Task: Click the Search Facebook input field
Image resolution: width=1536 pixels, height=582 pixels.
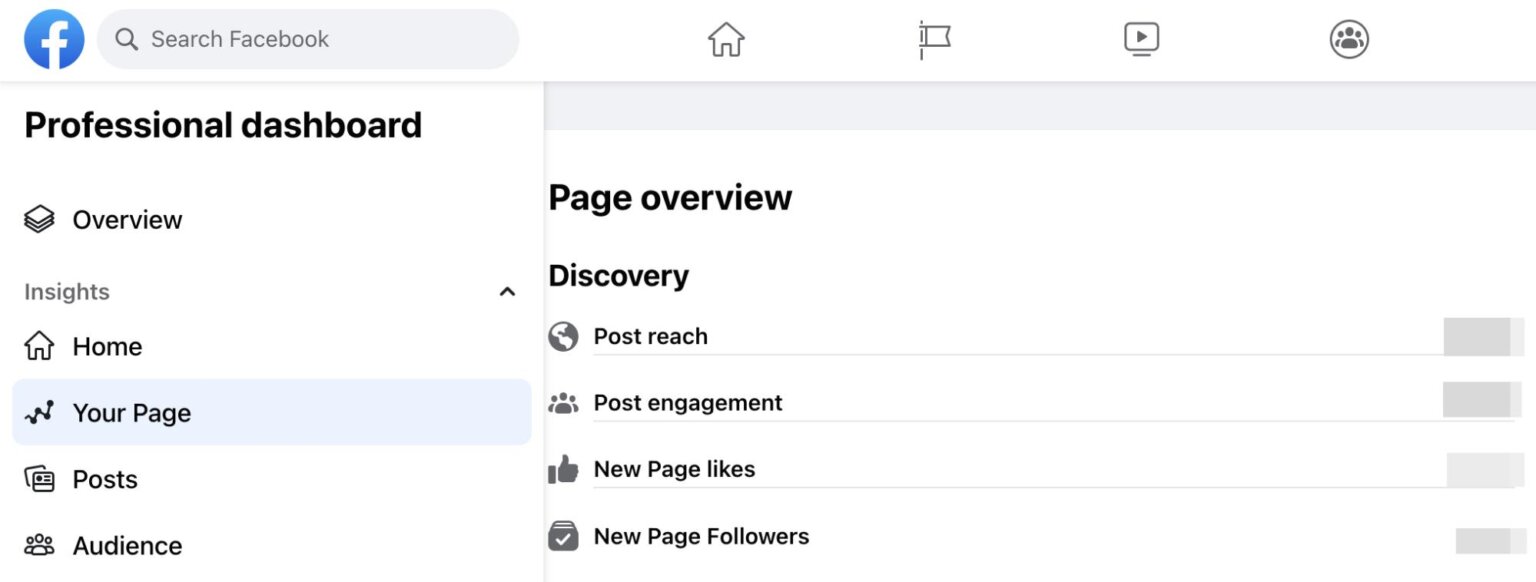Action: pos(307,39)
